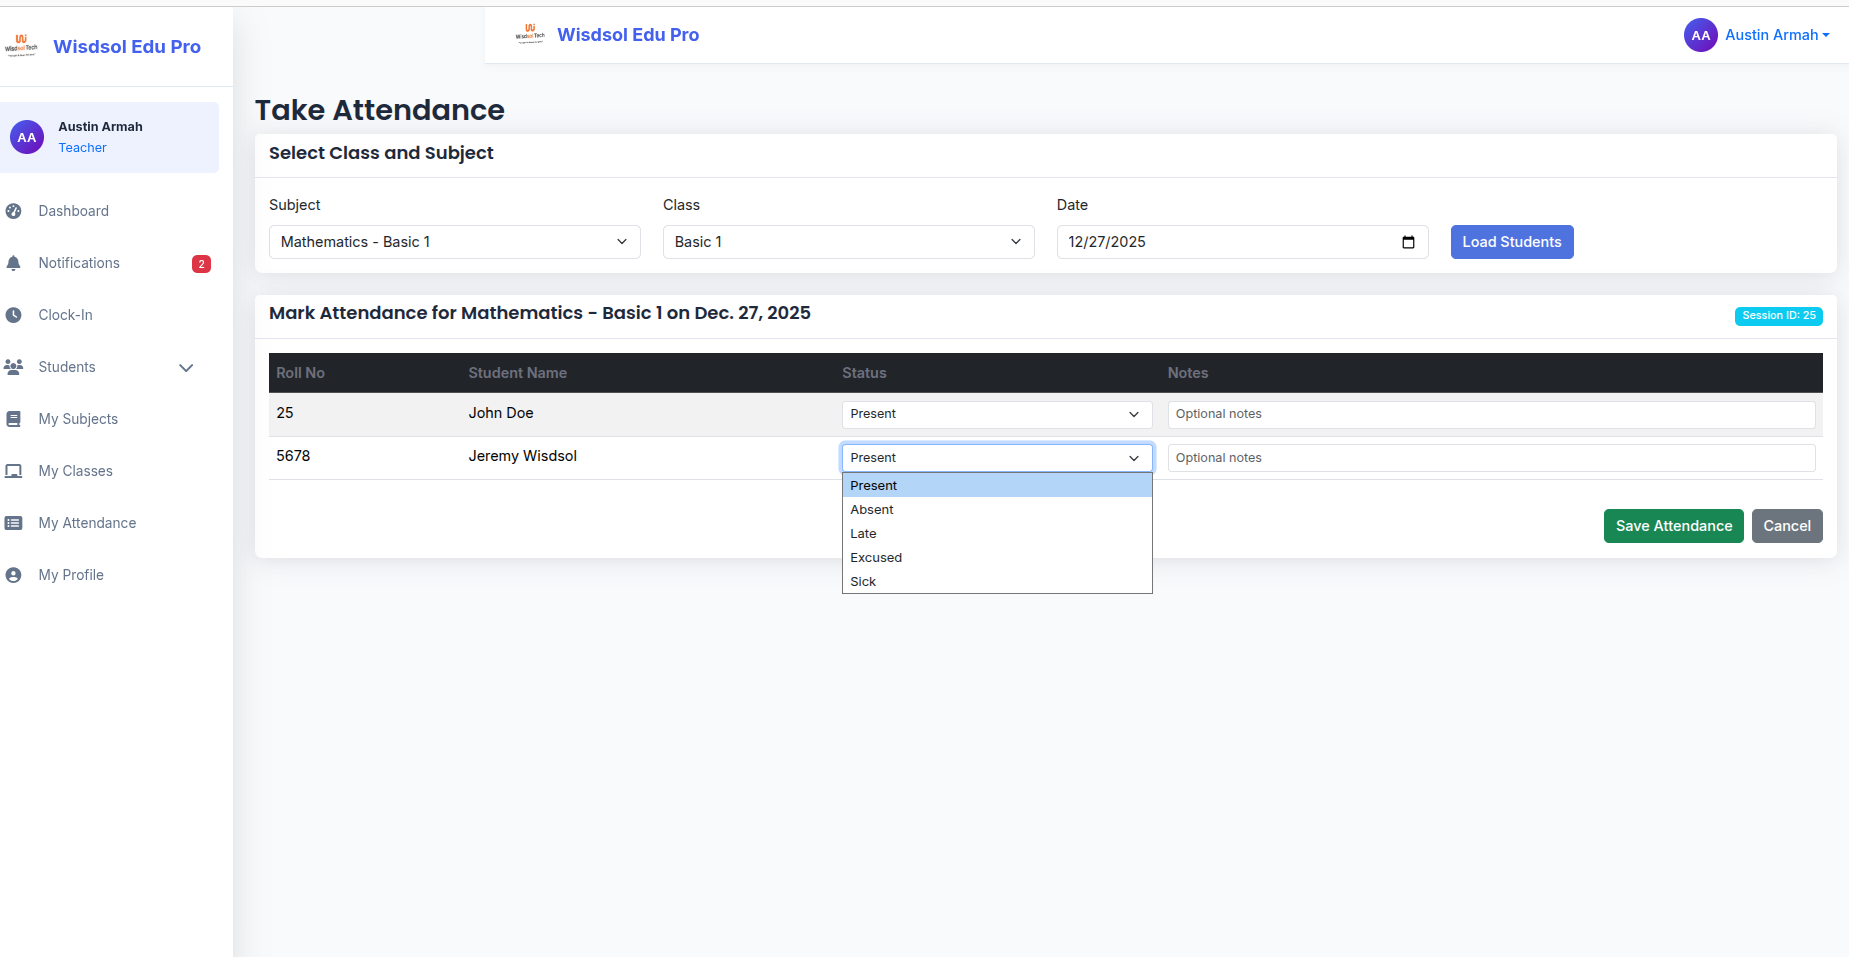Click the My Profile person icon

coord(14,575)
